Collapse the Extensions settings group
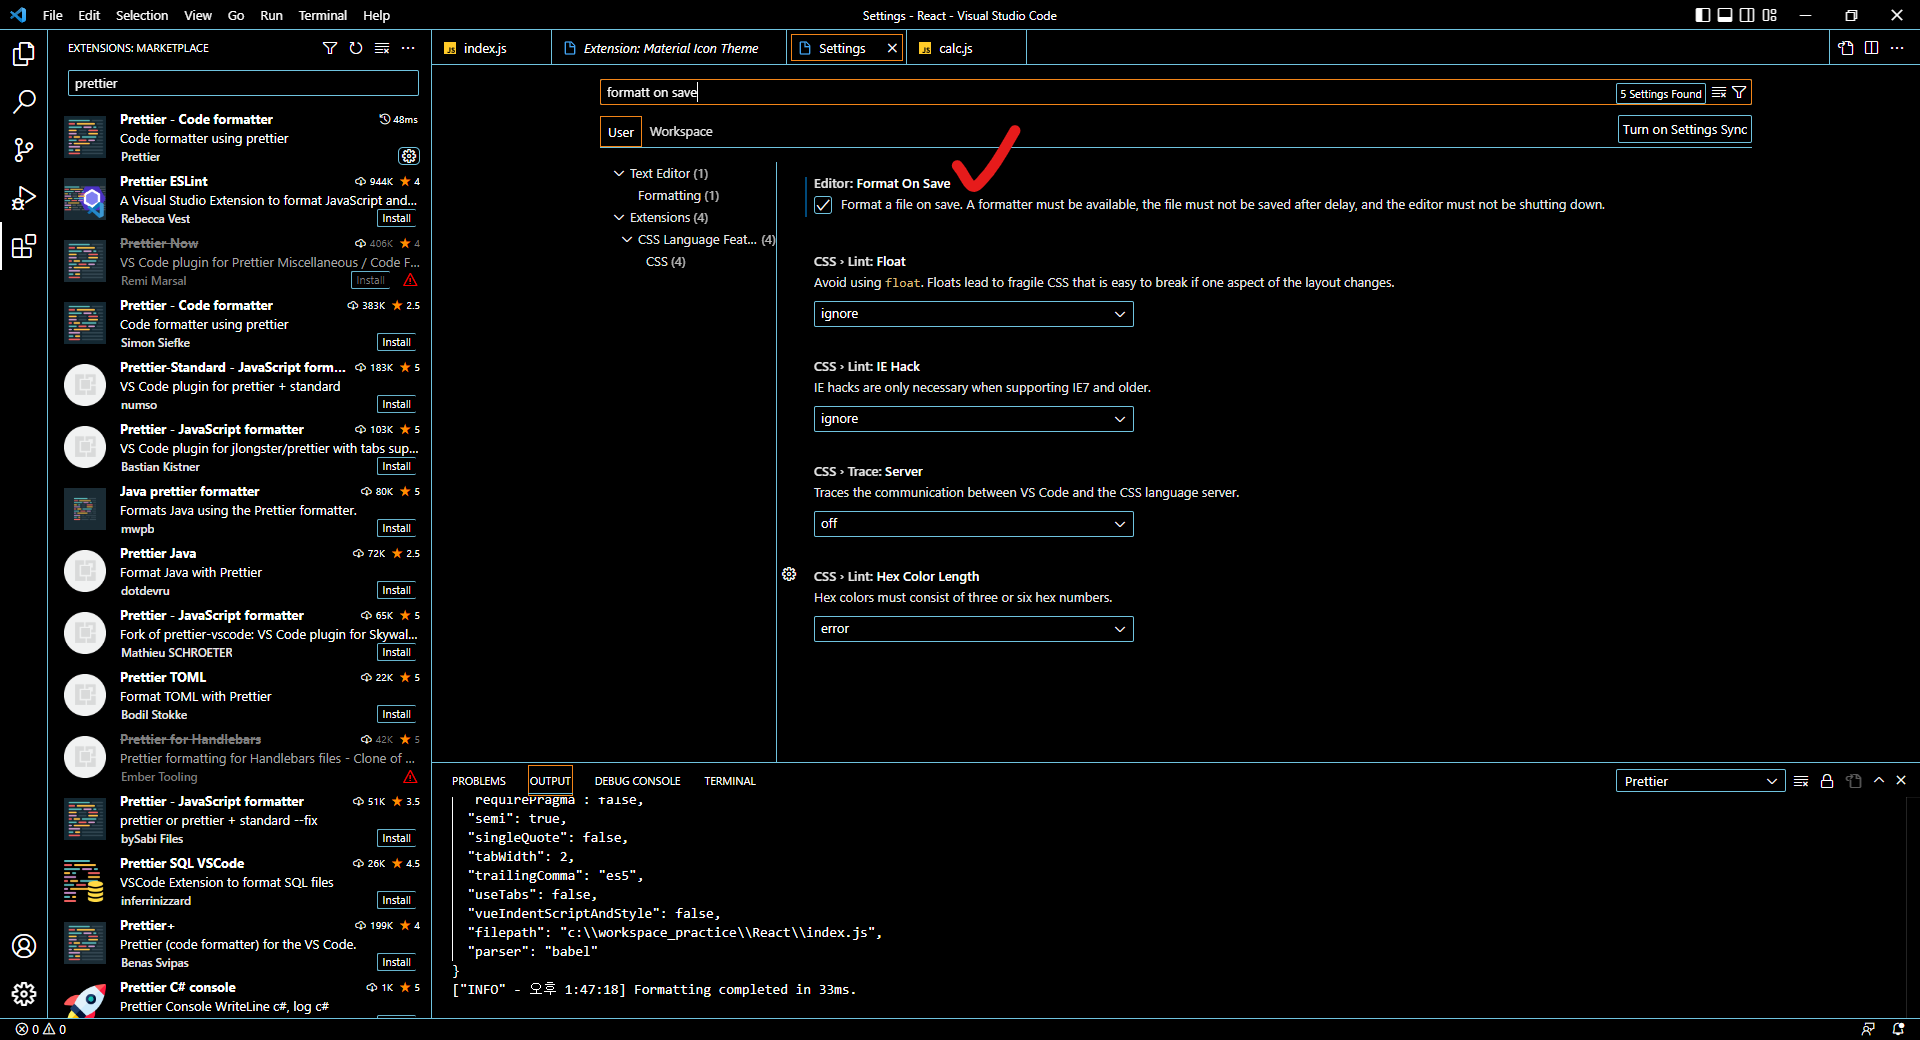This screenshot has width=1920, height=1040. tap(619, 218)
